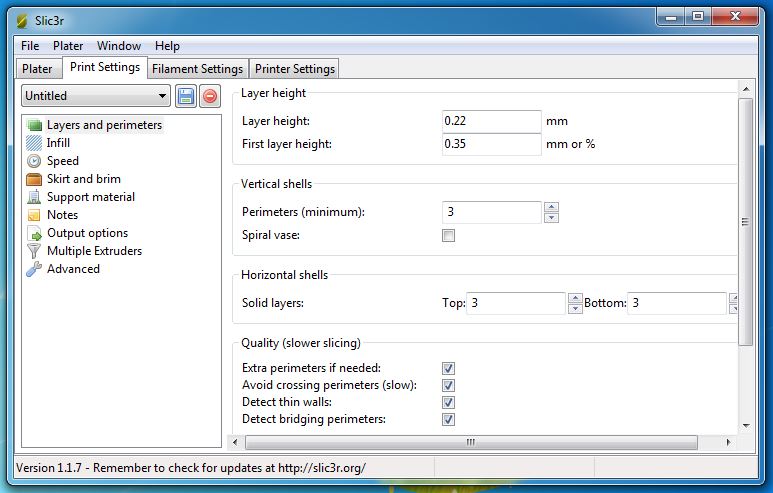Screen dimensions: 773x493
Task: Open the File menu
Action: 30,46
